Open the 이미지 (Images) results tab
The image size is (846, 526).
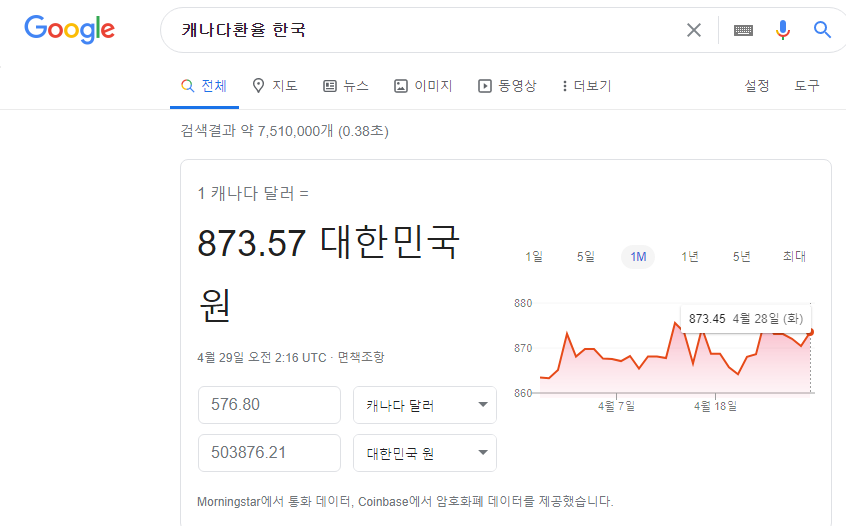point(423,86)
